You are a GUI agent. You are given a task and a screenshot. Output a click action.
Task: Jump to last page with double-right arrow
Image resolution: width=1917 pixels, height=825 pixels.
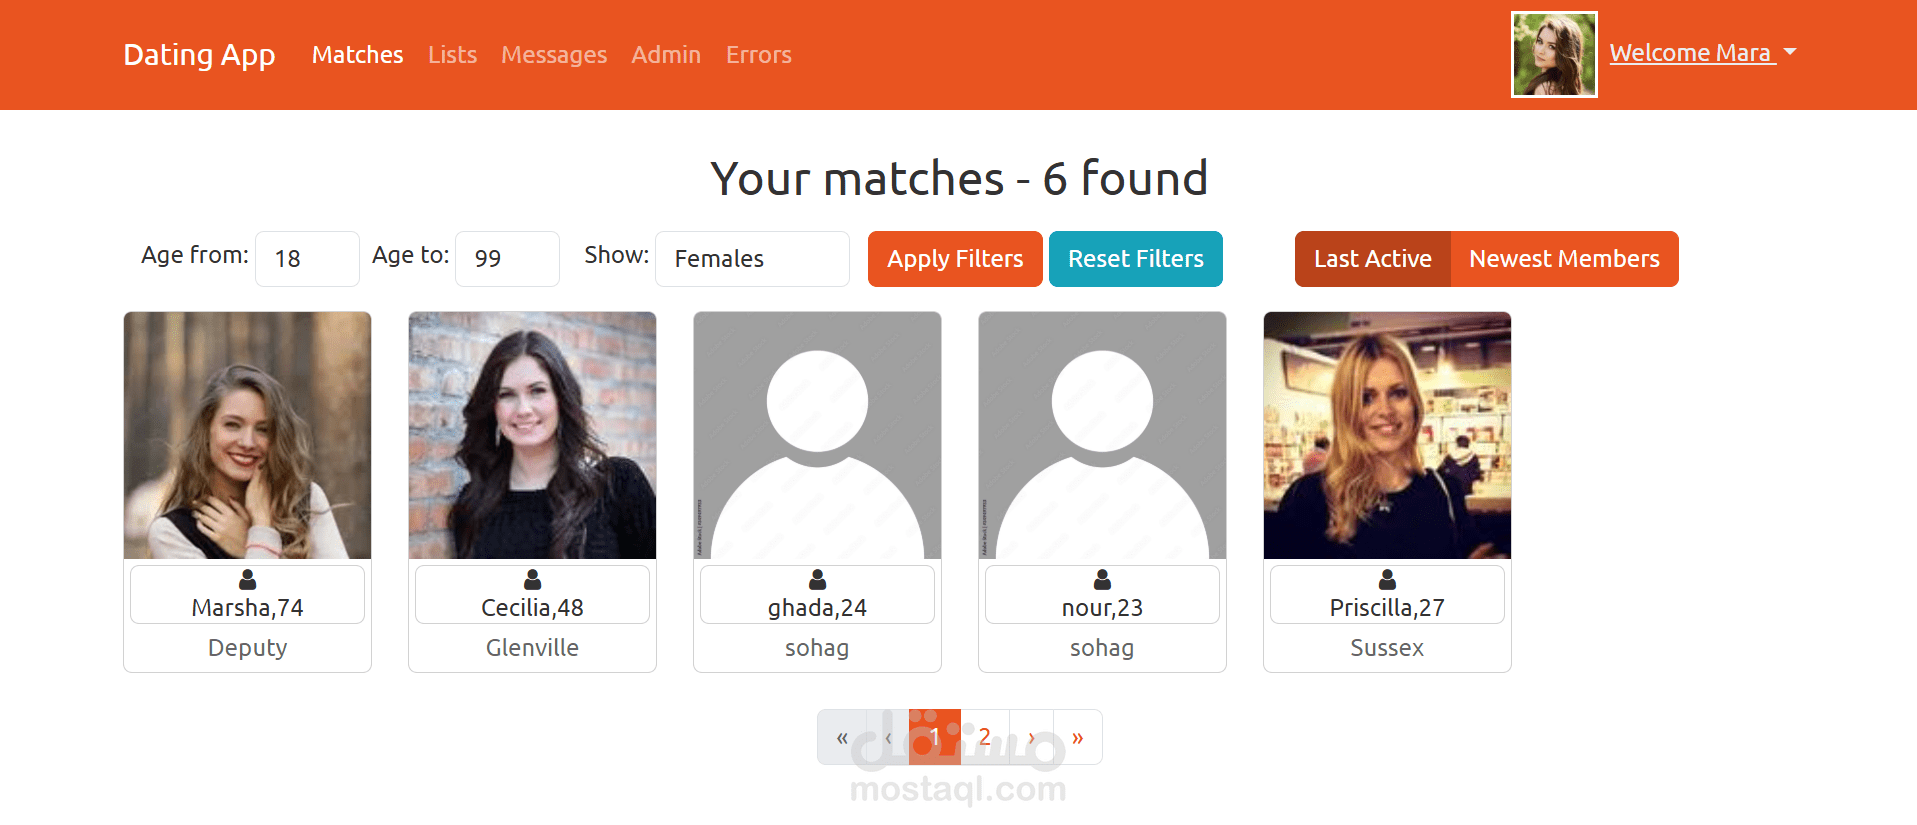tap(1077, 738)
